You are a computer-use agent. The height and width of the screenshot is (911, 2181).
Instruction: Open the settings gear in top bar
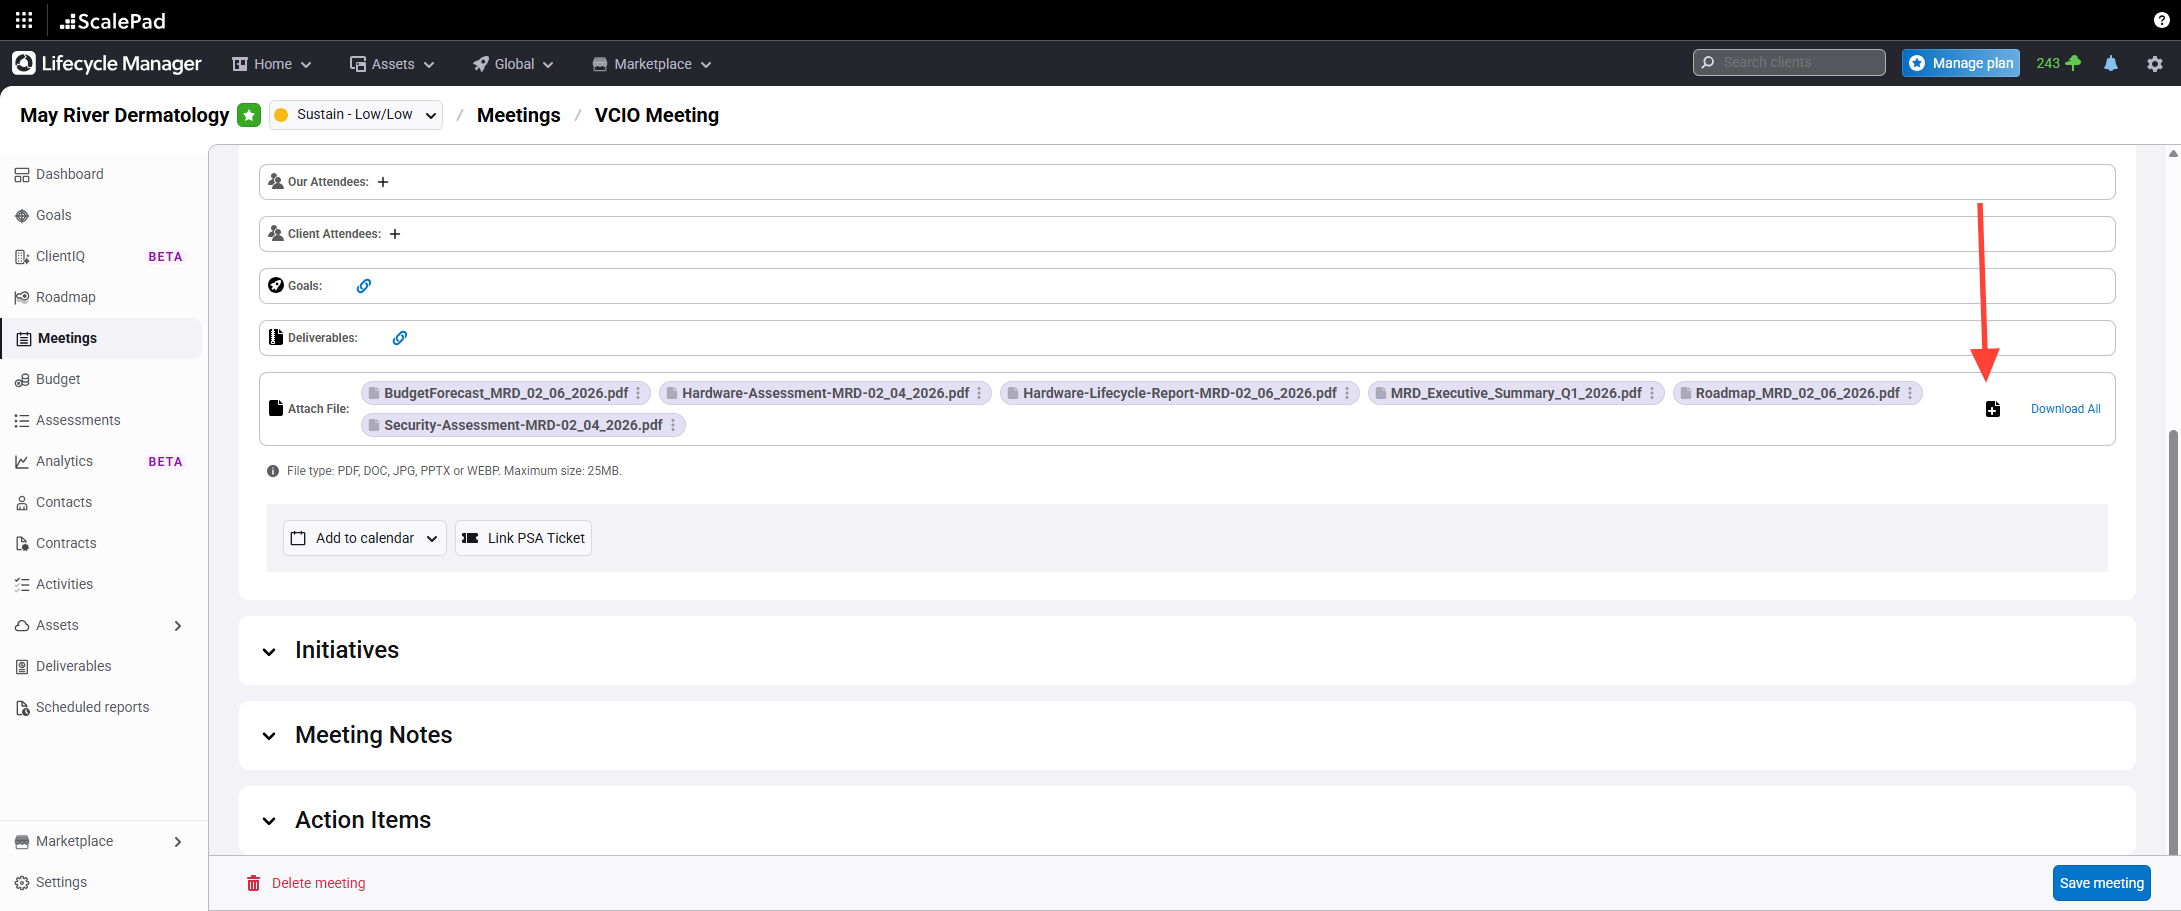tap(2155, 64)
